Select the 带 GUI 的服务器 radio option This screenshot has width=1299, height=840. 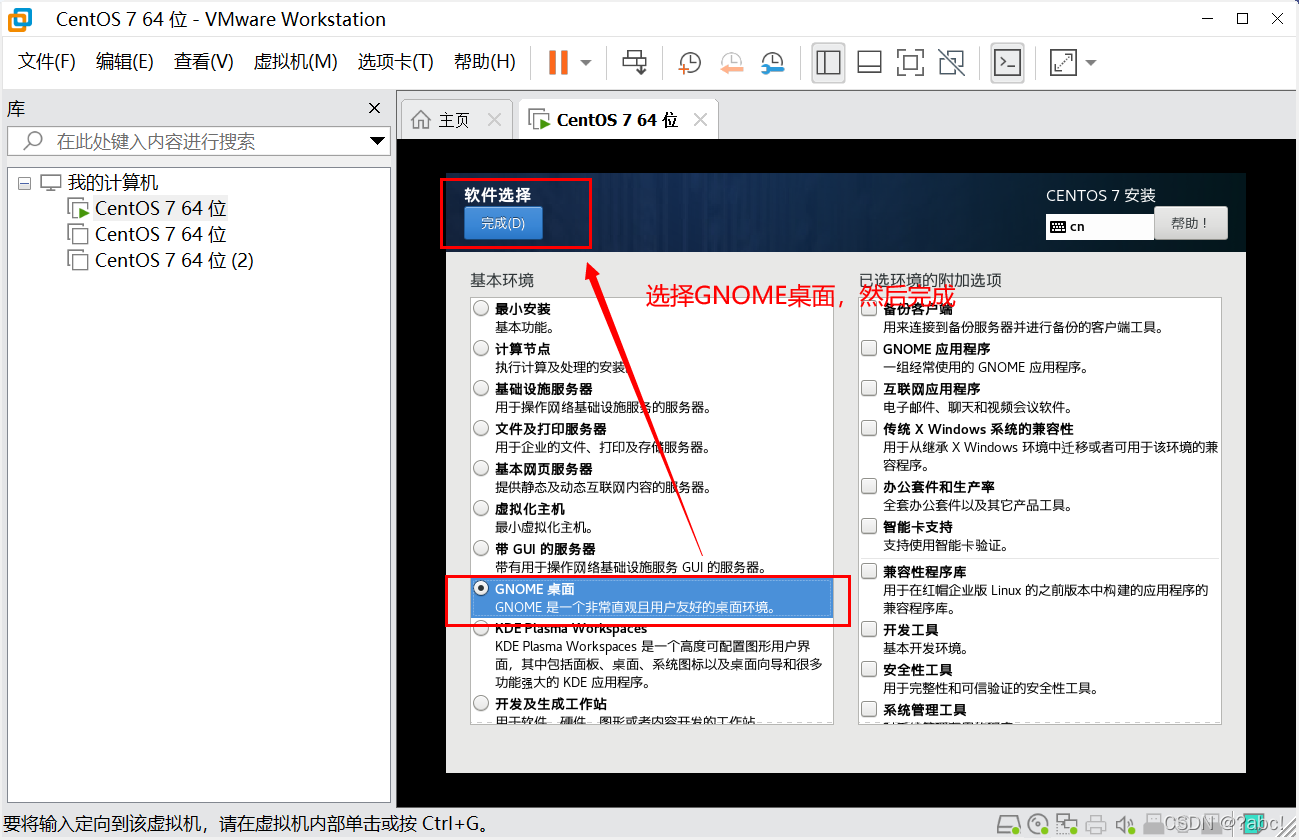tap(482, 549)
